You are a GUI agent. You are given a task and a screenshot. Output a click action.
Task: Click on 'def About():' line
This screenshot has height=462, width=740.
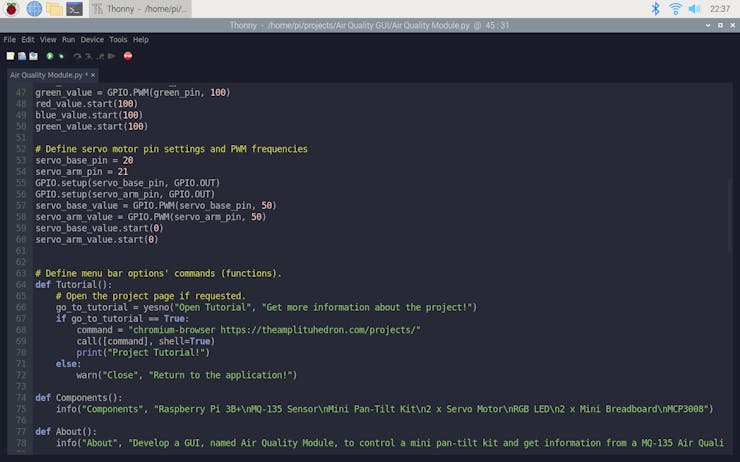click(66, 432)
